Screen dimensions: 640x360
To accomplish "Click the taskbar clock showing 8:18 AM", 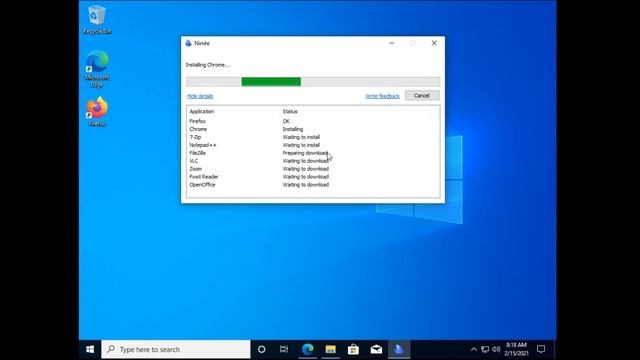I will coord(516,349).
